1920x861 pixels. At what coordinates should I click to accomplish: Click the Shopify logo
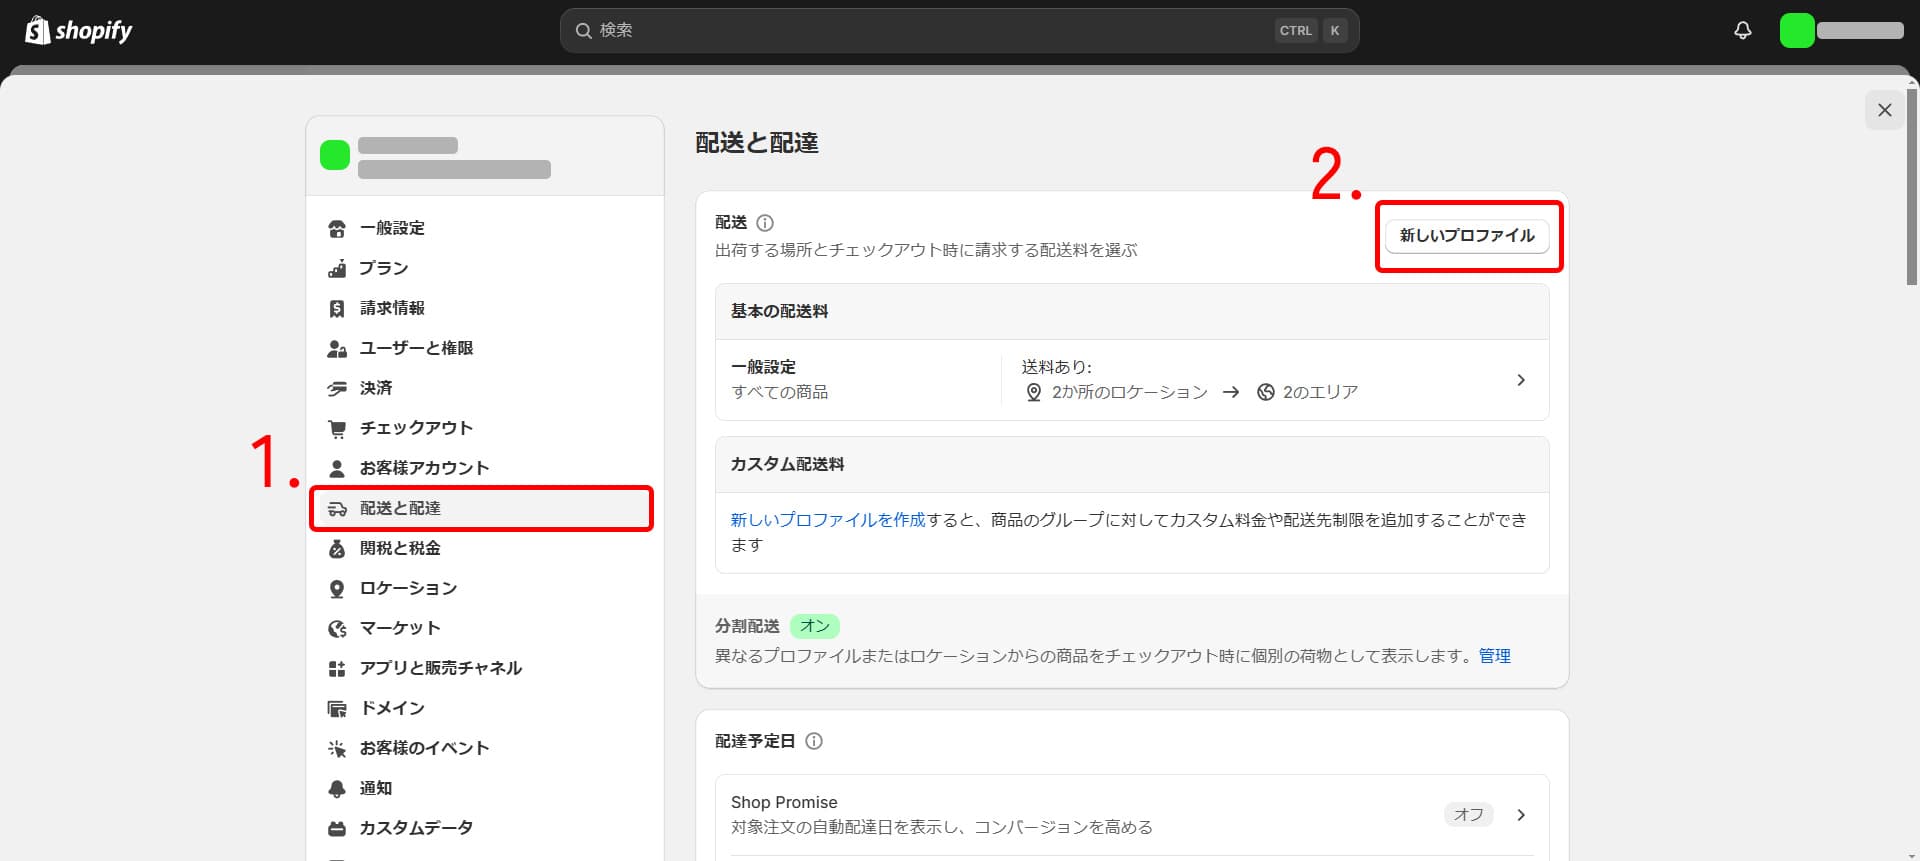tap(79, 31)
